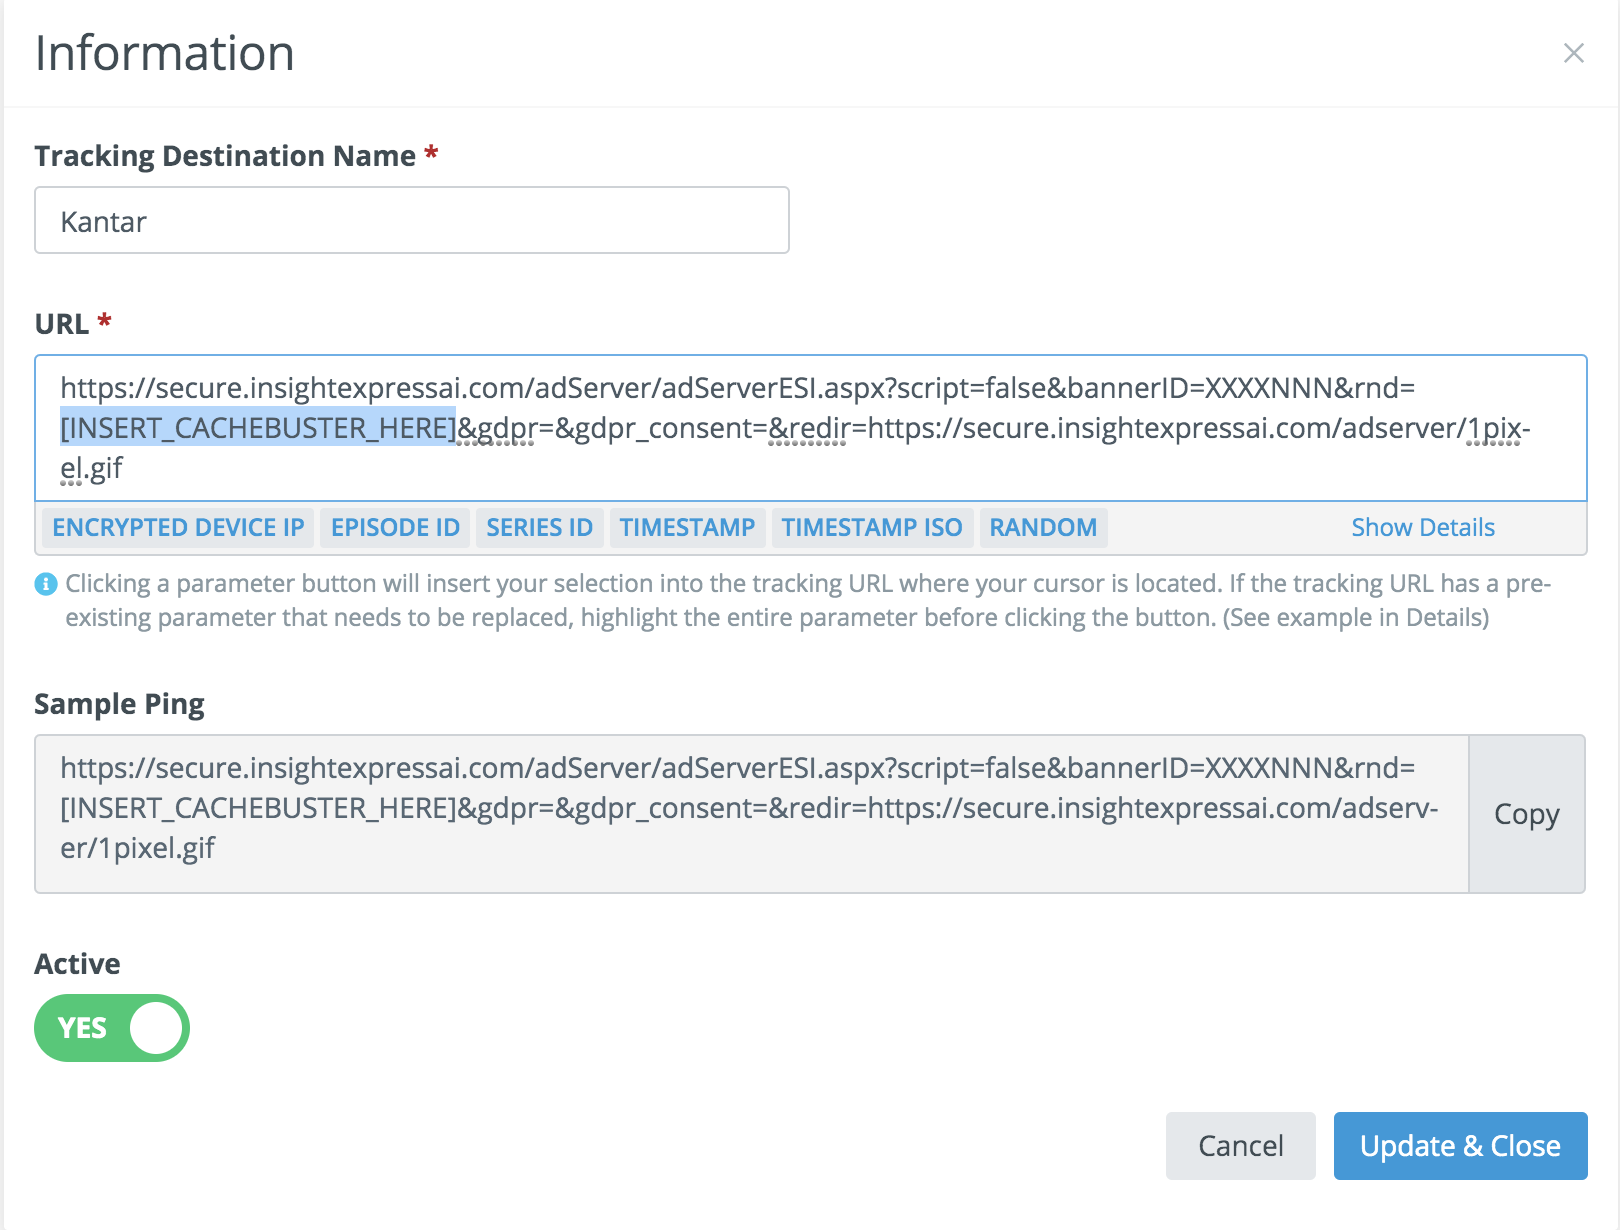This screenshot has height=1230, width=1620.
Task: Click the Sample Ping text box
Action: (x=750, y=814)
